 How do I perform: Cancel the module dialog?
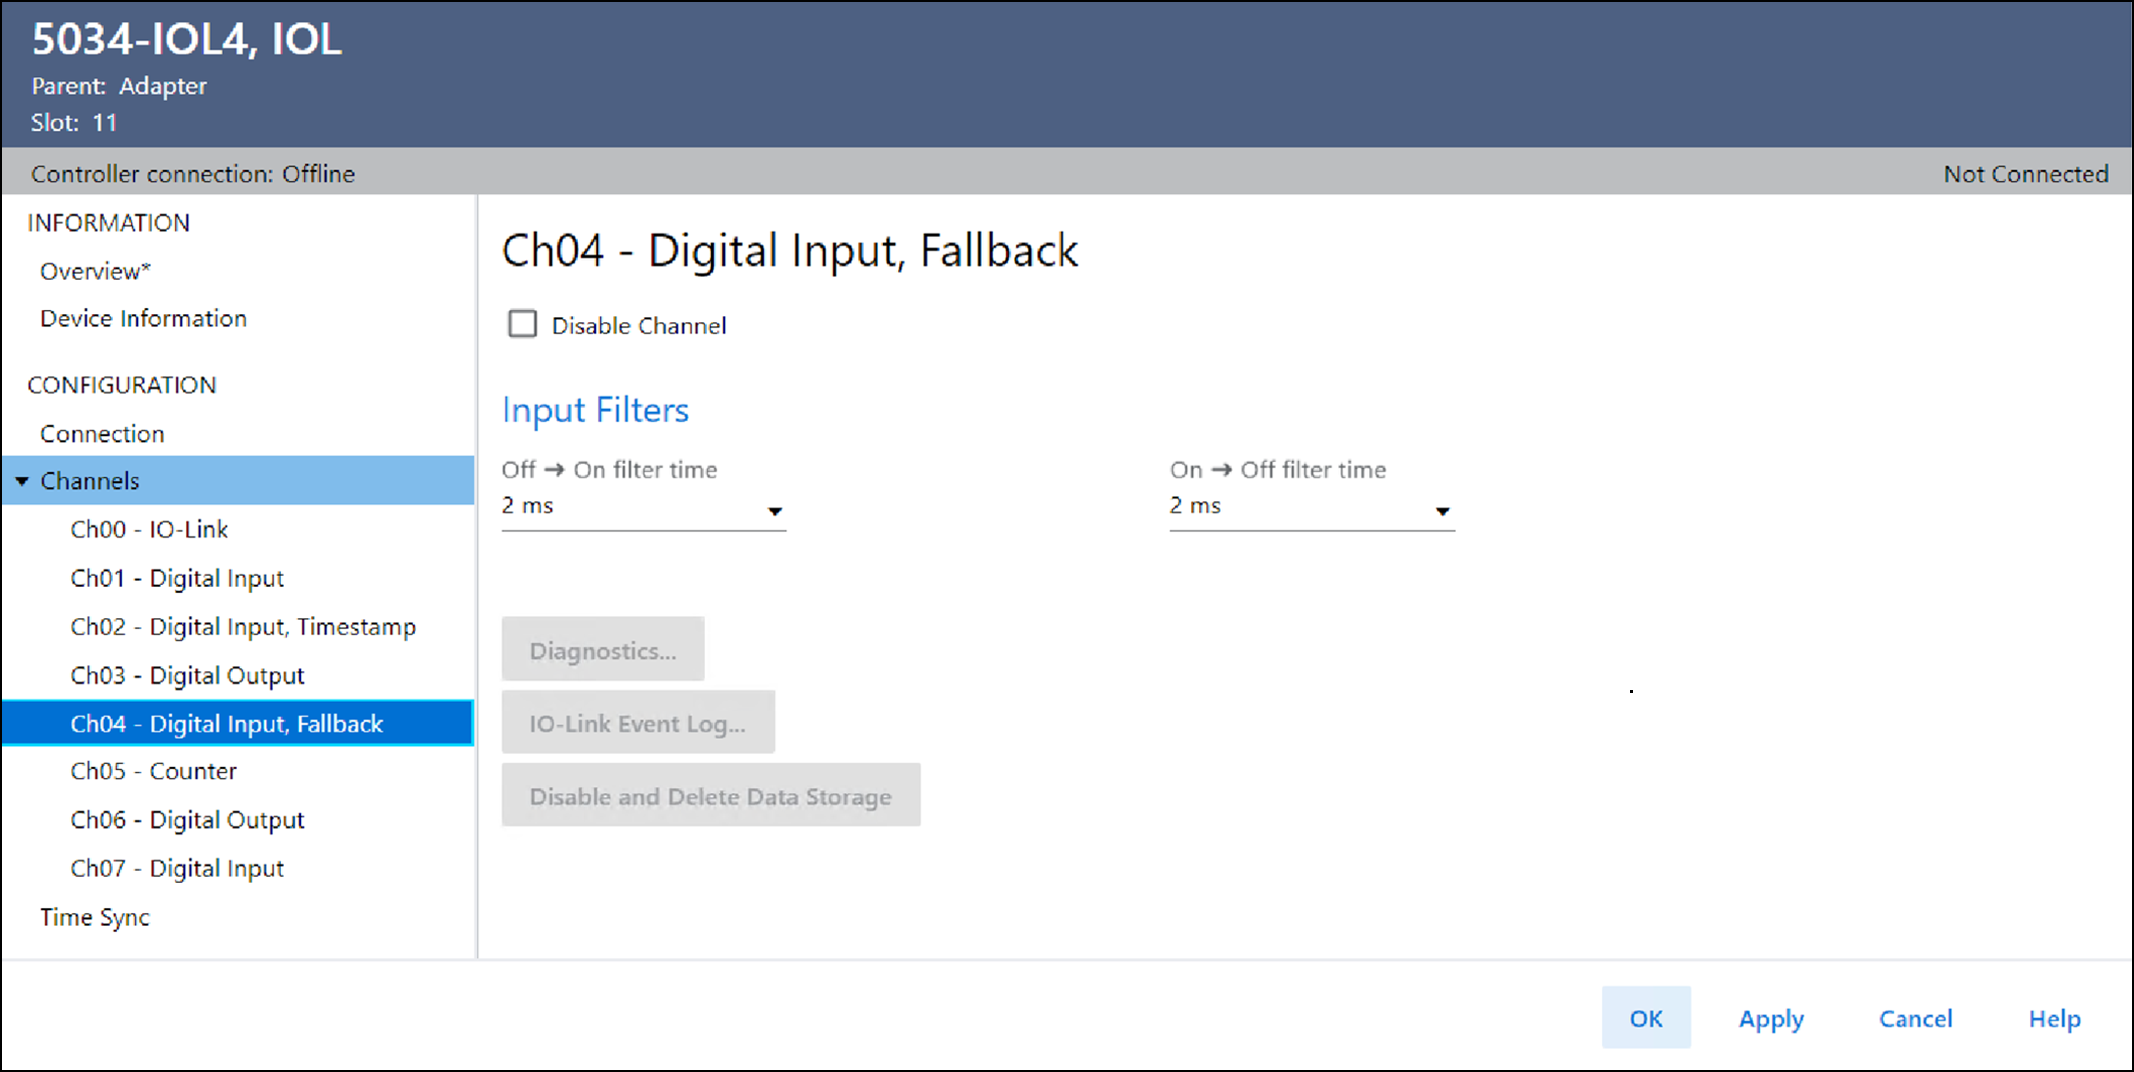1915,1018
